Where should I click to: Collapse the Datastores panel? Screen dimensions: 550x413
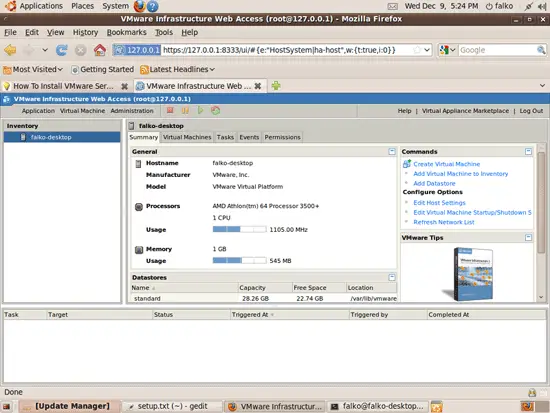tap(392, 277)
